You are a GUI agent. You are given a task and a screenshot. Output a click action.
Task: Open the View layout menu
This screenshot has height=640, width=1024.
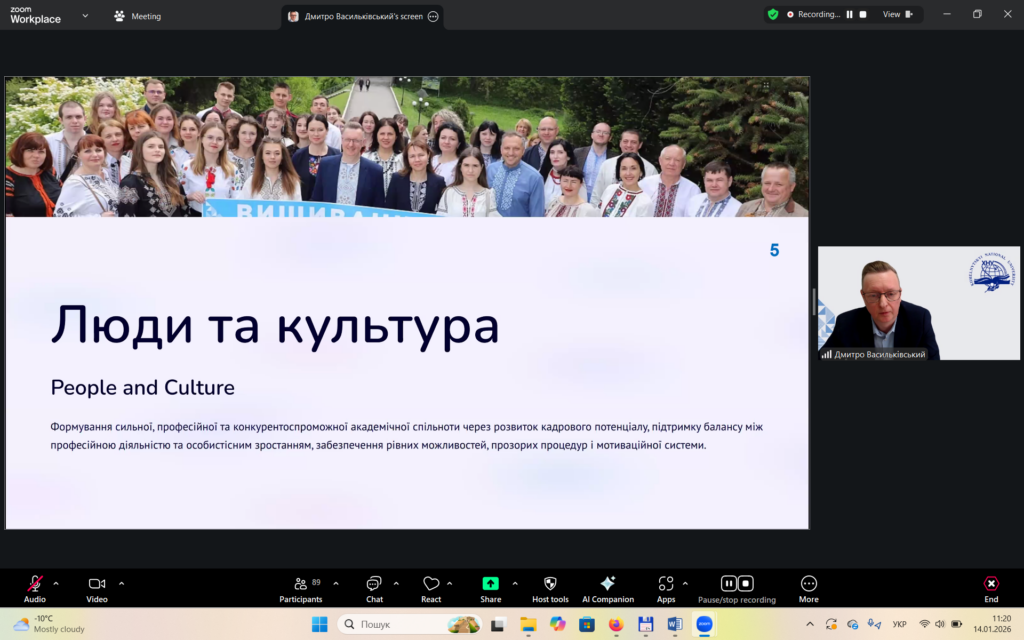[895, 14]
